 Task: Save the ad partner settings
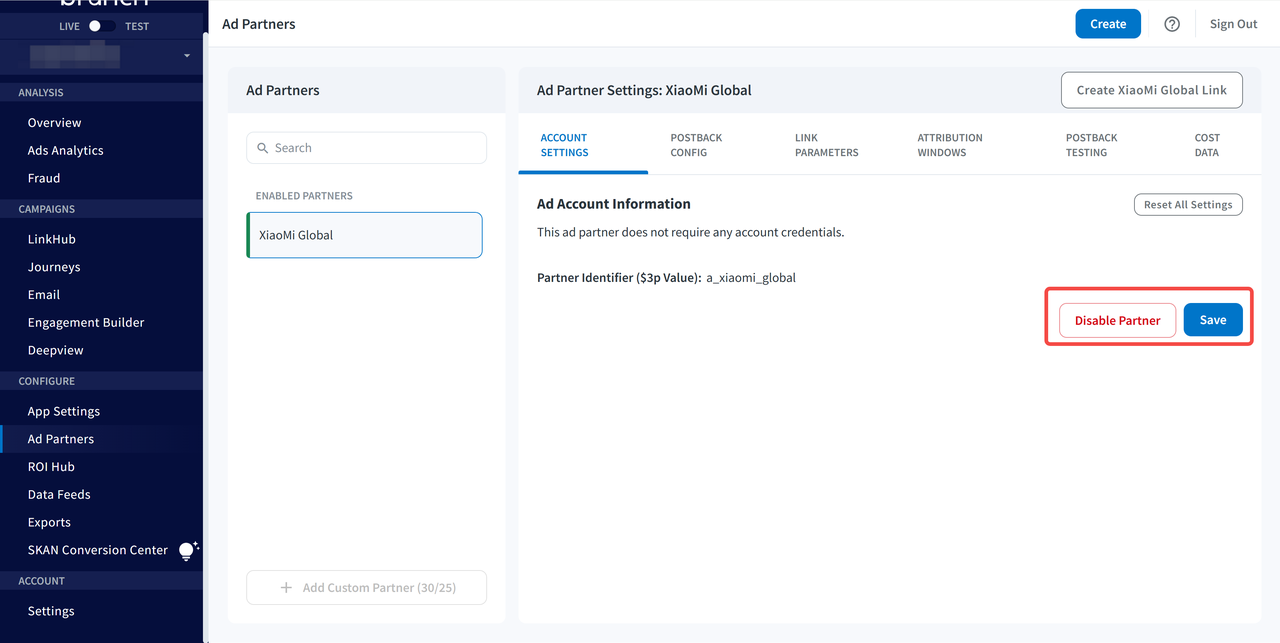pyautogui.click(x=1212, y=320)
